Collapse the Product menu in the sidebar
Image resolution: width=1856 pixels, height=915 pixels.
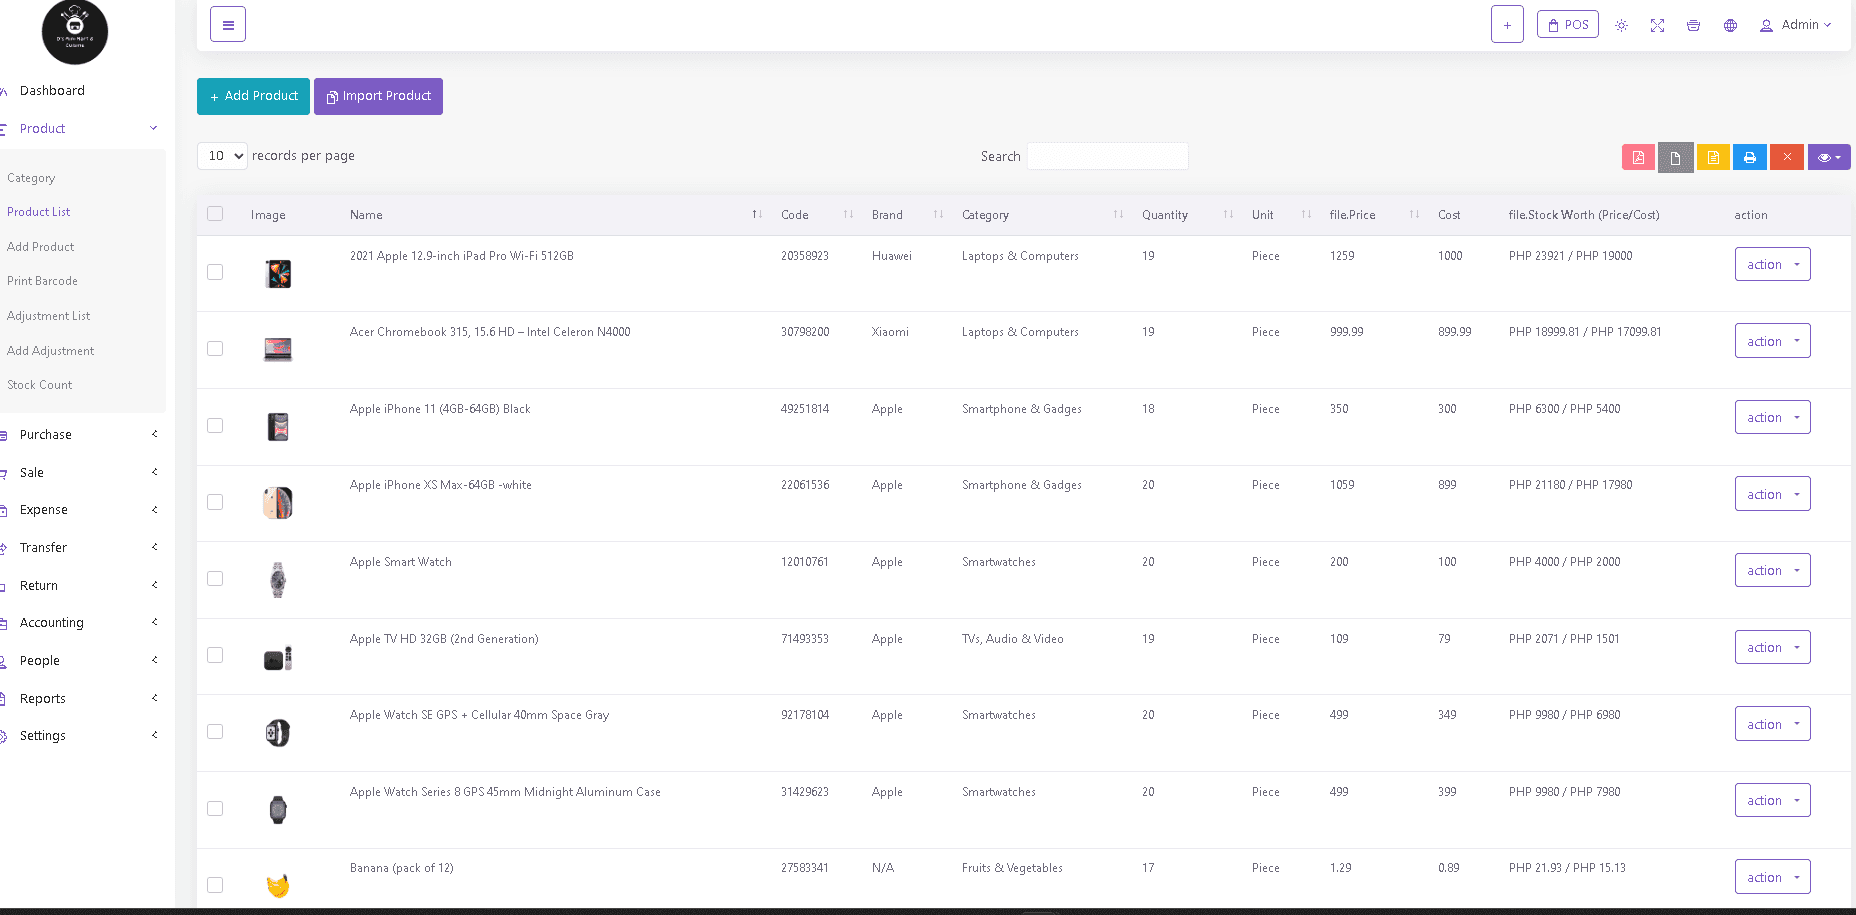click(80, 129)
